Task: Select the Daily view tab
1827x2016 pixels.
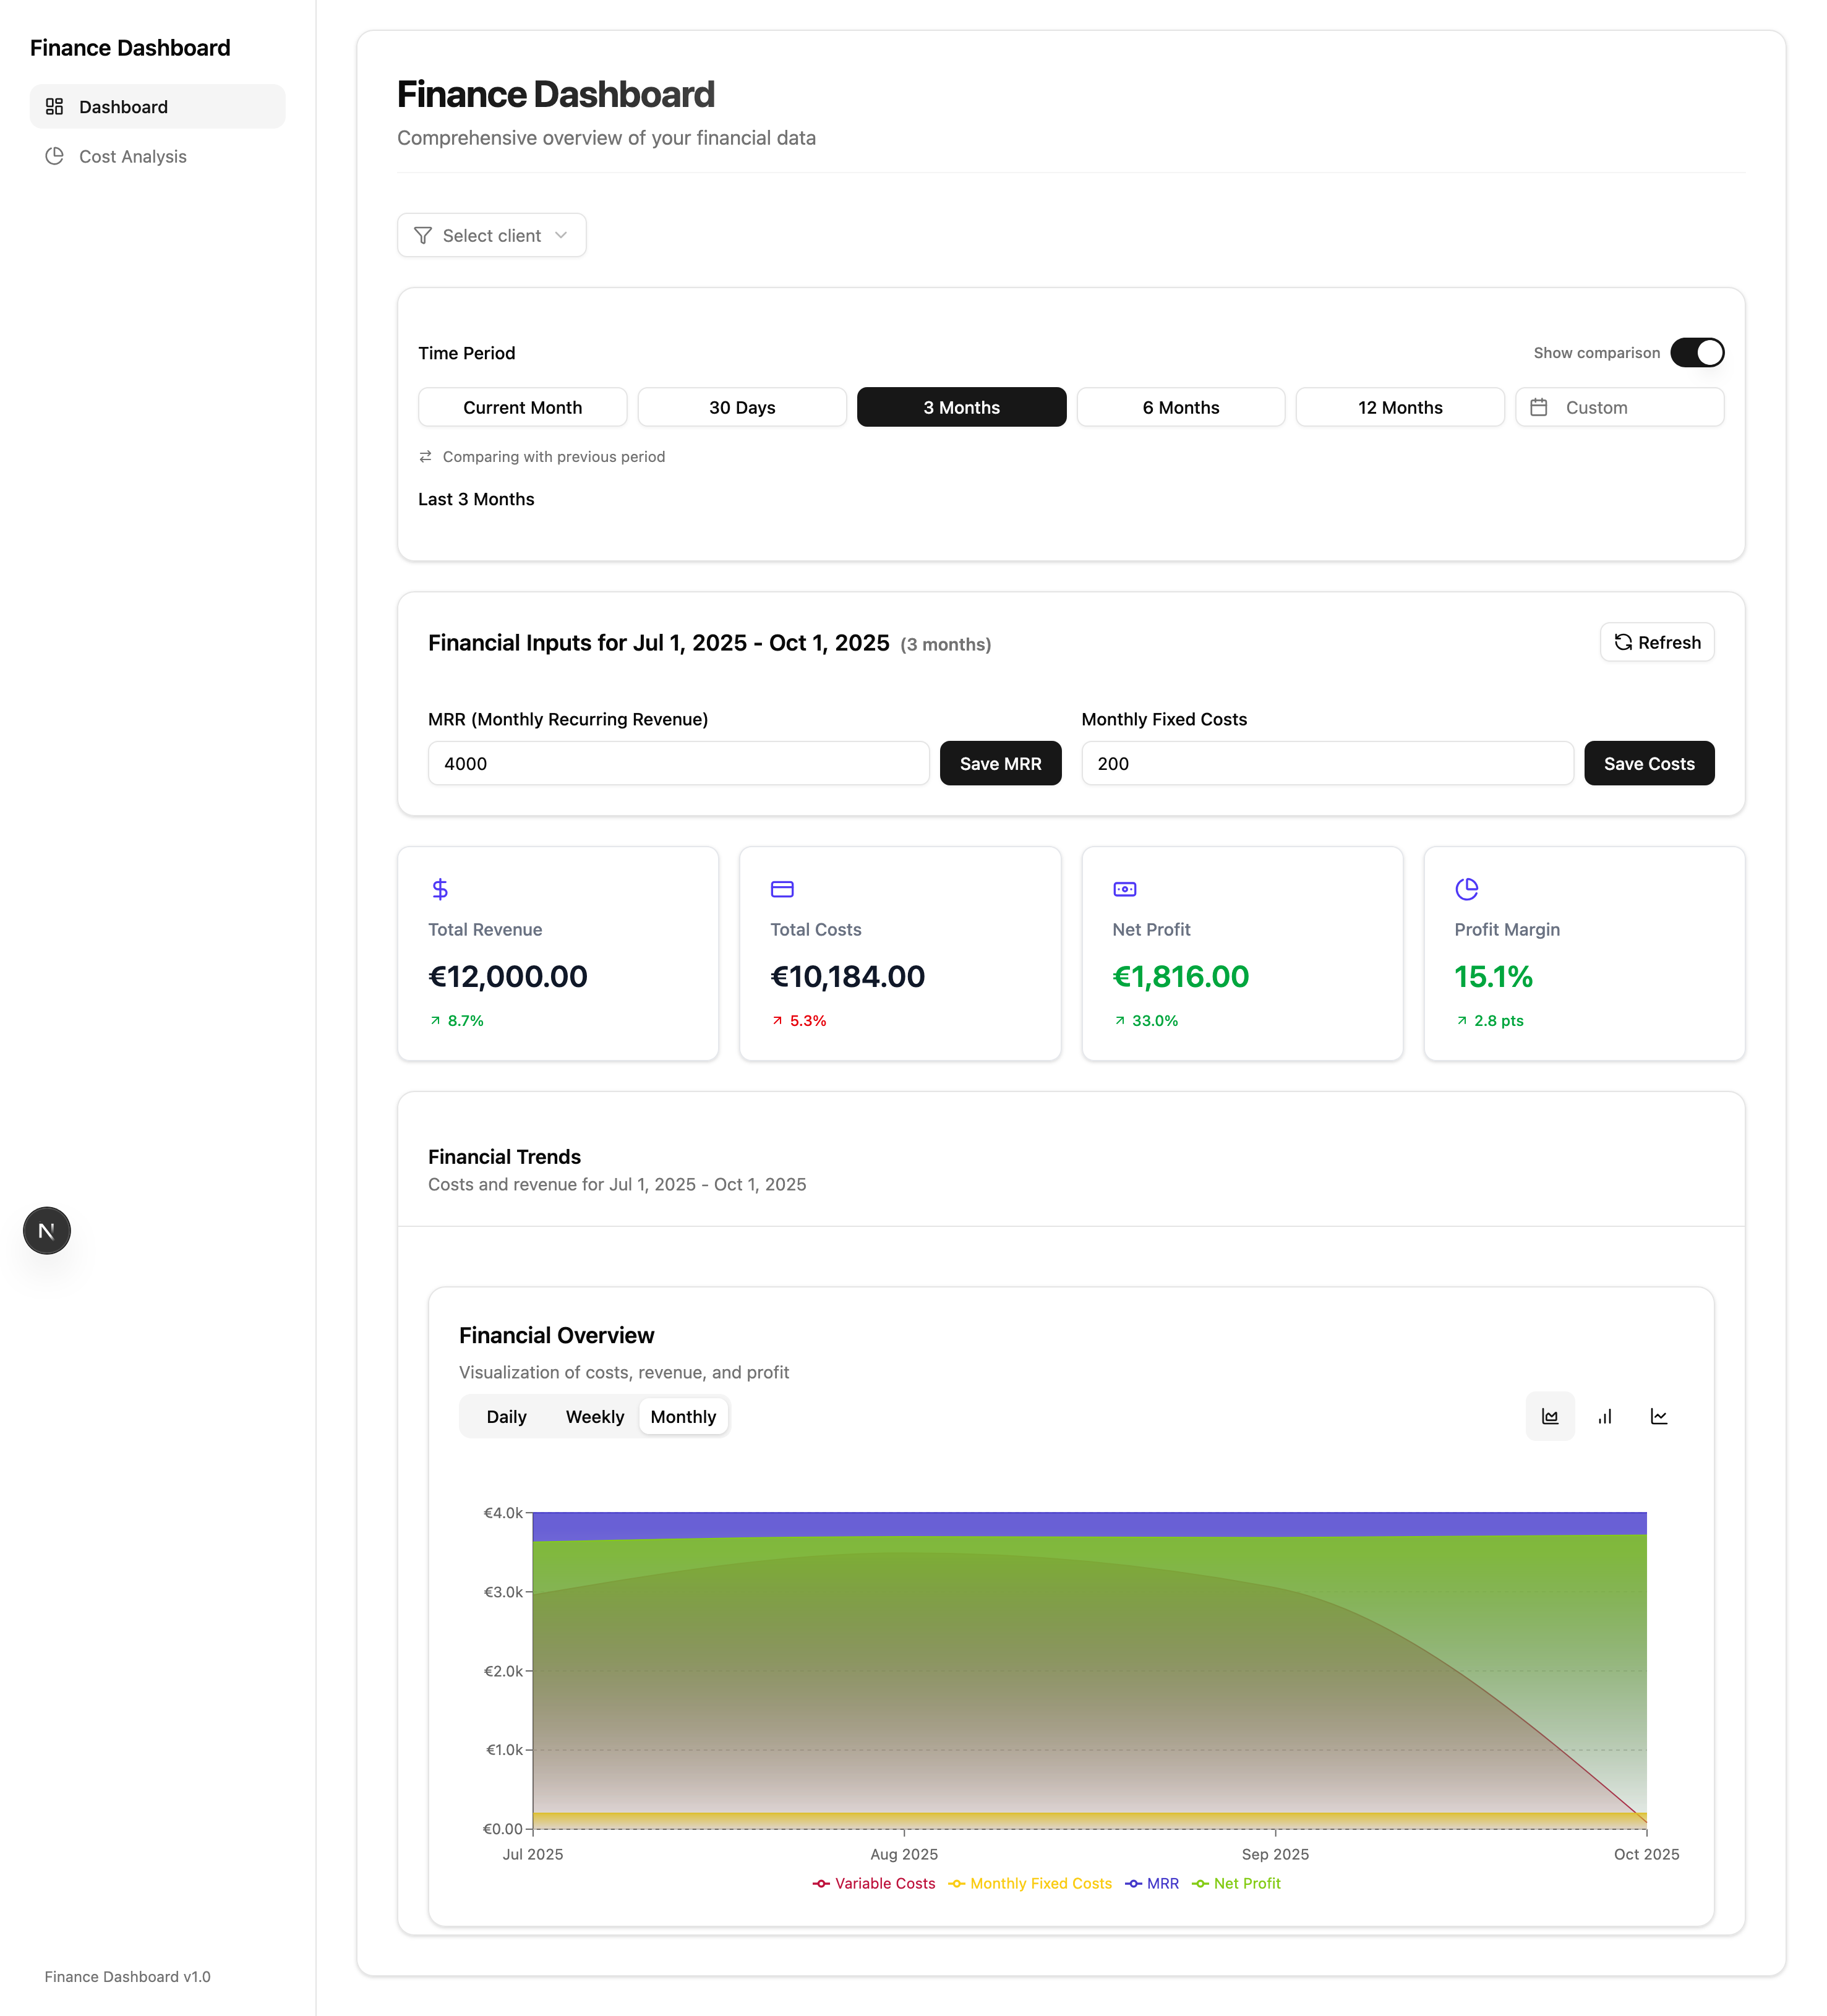Action: [507, 1416]
